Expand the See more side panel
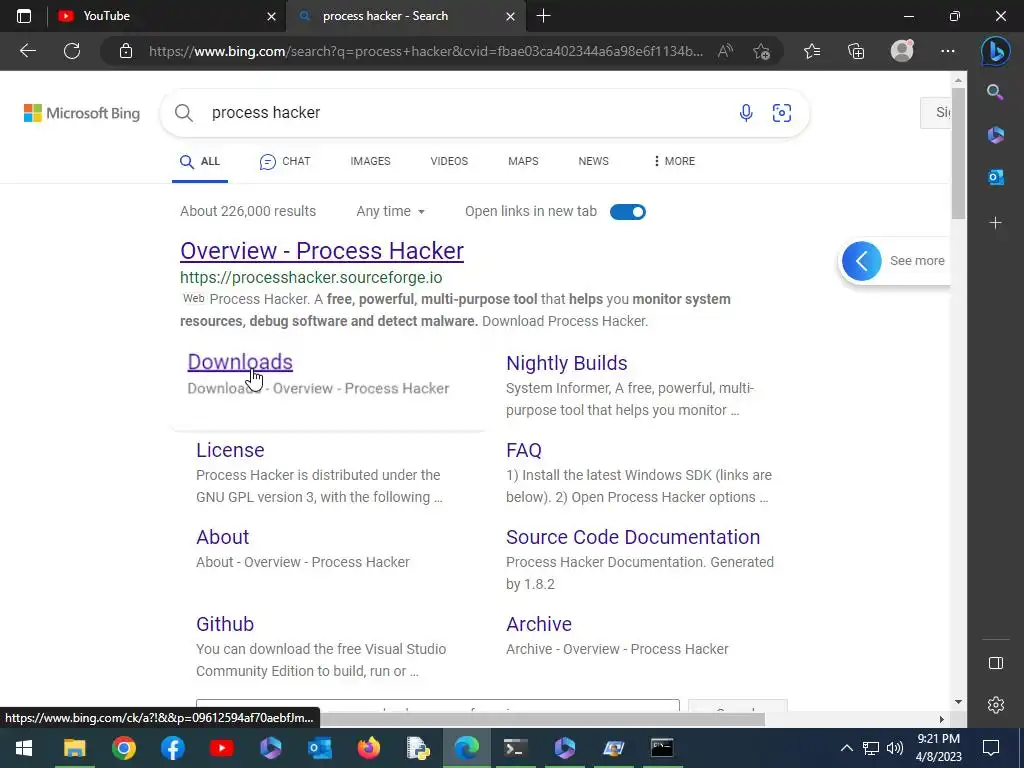This screenshot has height=768, width=1024. (x=893, y=261)
